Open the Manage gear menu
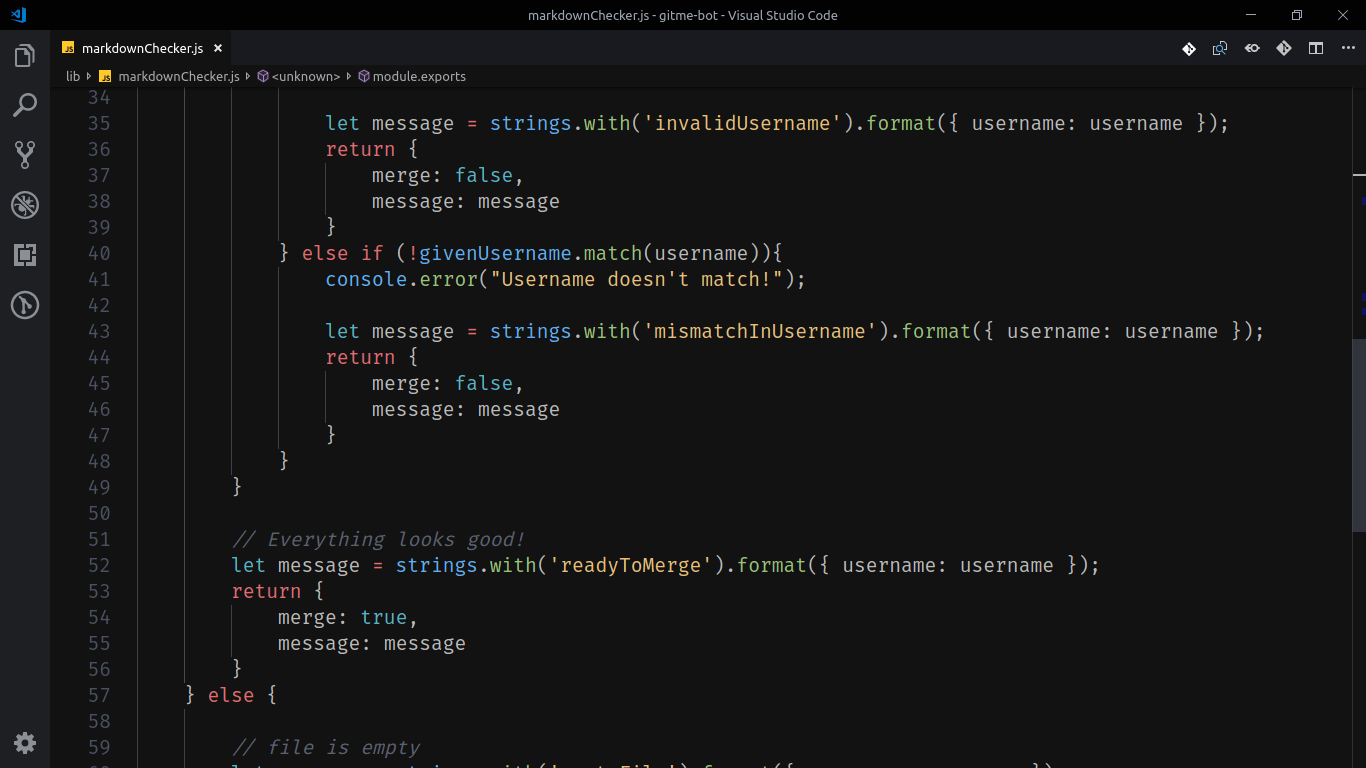1366x768 pixels. 24,743
